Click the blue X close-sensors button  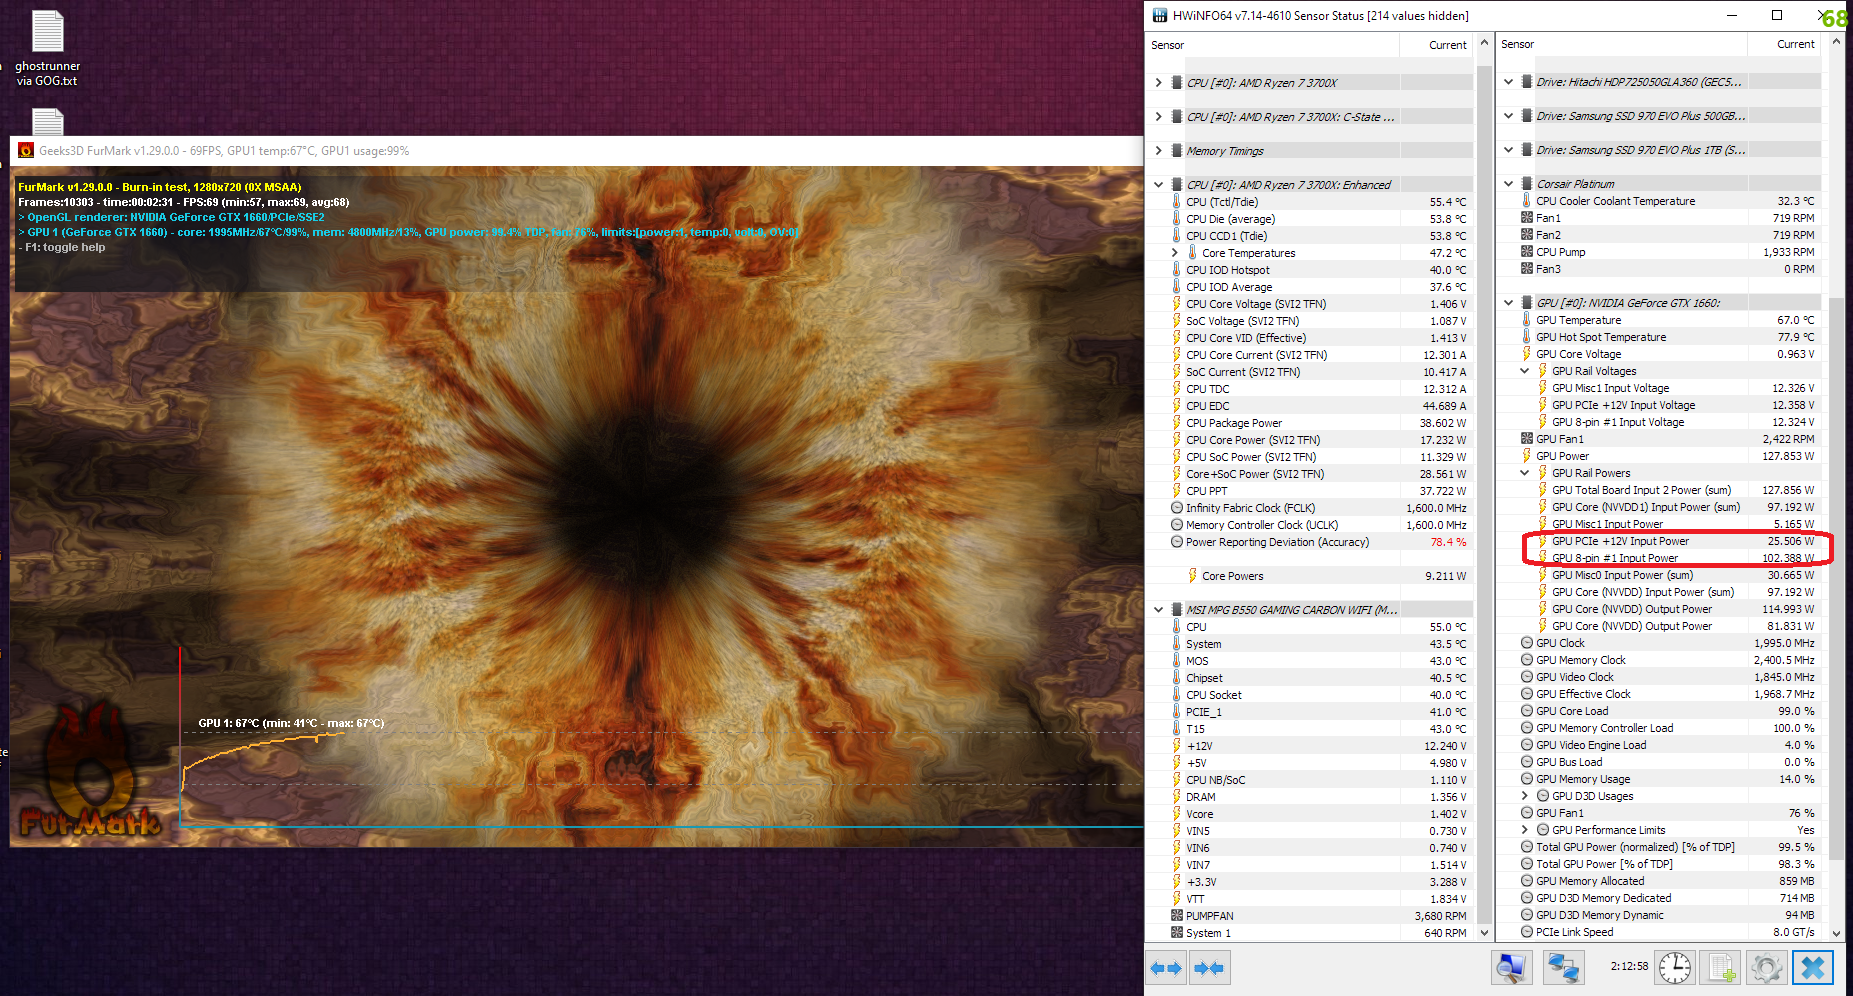point(1813,968)
